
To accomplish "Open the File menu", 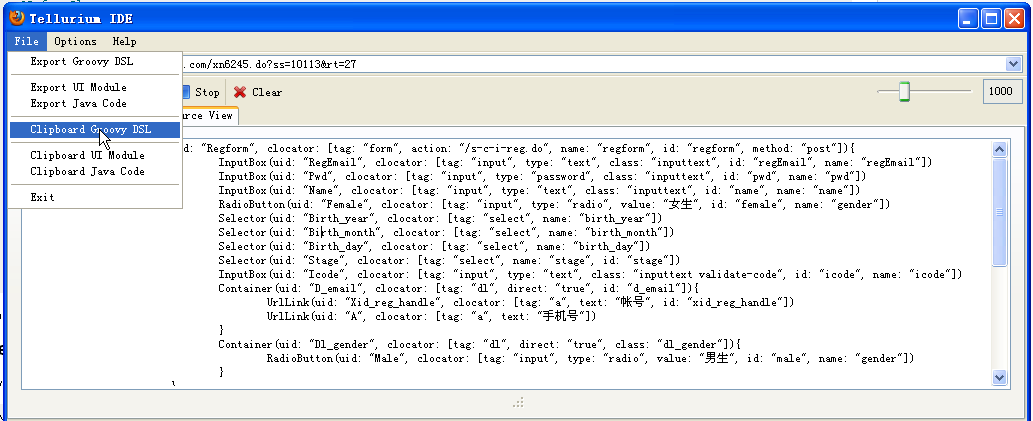I will (27, 42).
